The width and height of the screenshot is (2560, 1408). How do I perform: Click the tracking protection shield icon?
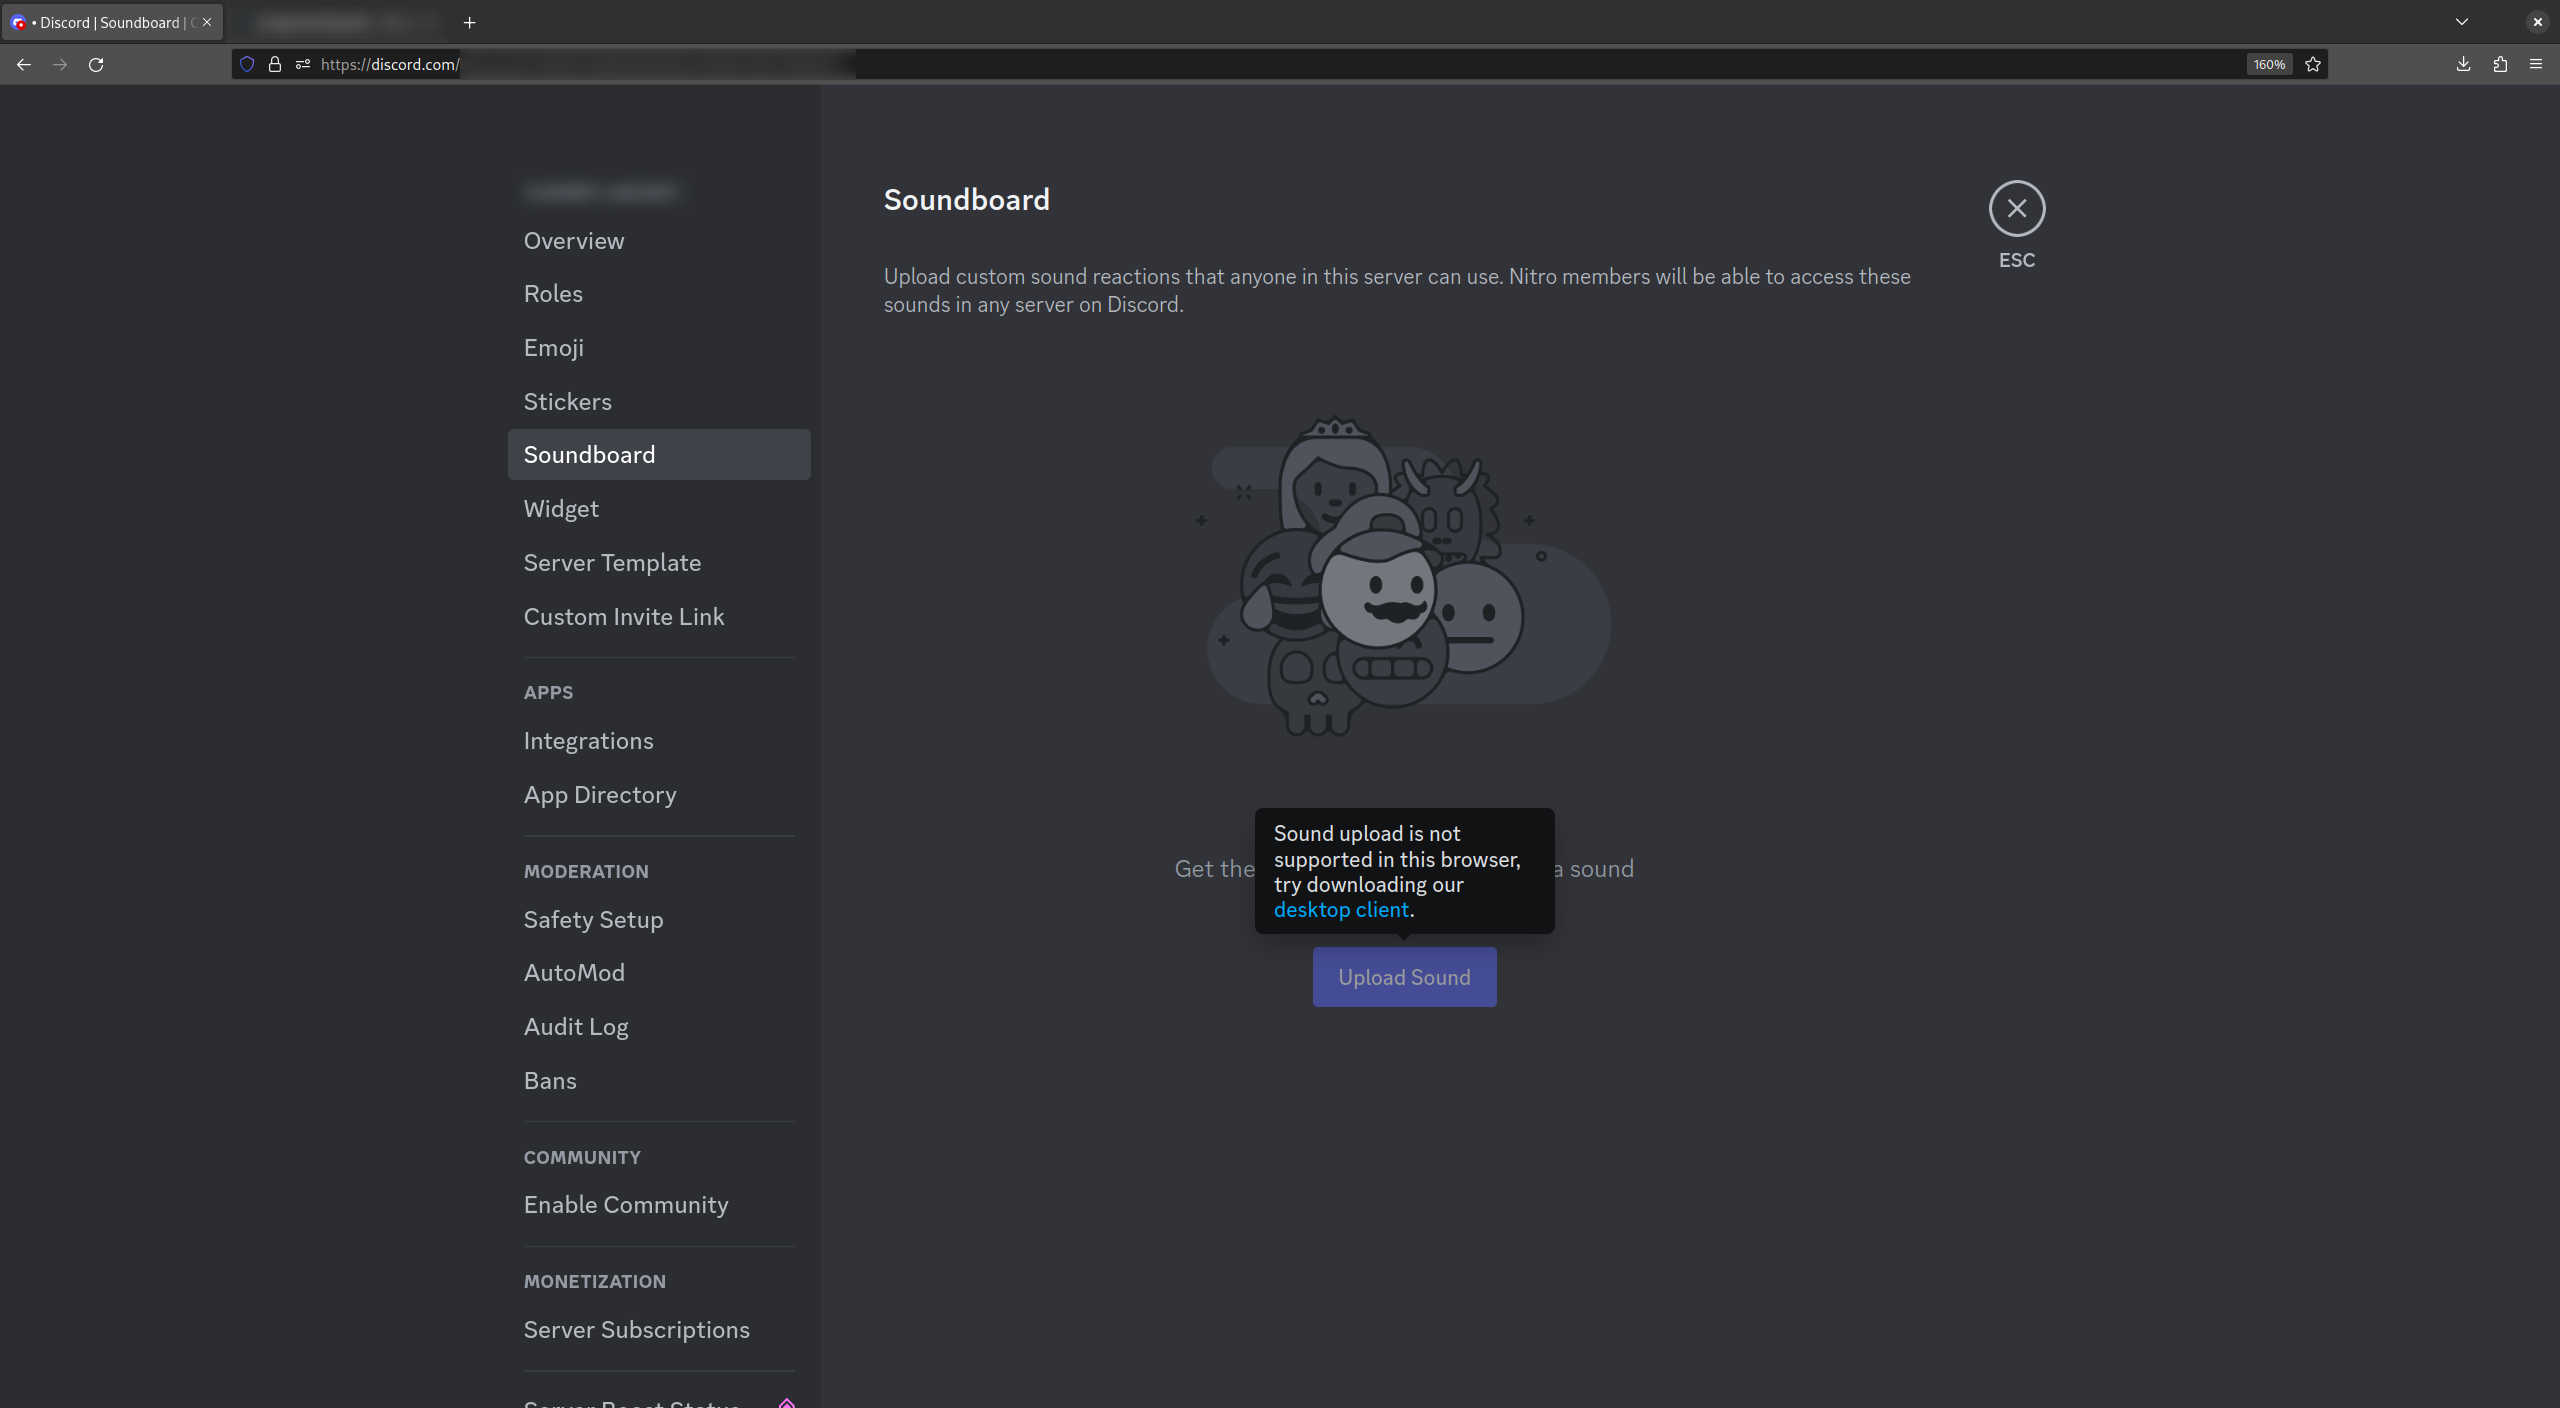247,64
